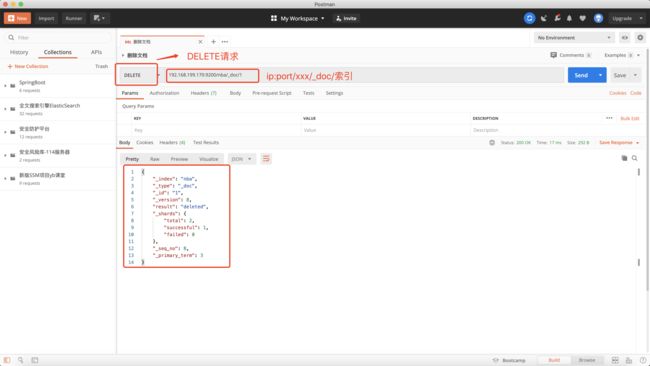Select the response Cookies tab
650x366 pixels.
coord(145,143)
